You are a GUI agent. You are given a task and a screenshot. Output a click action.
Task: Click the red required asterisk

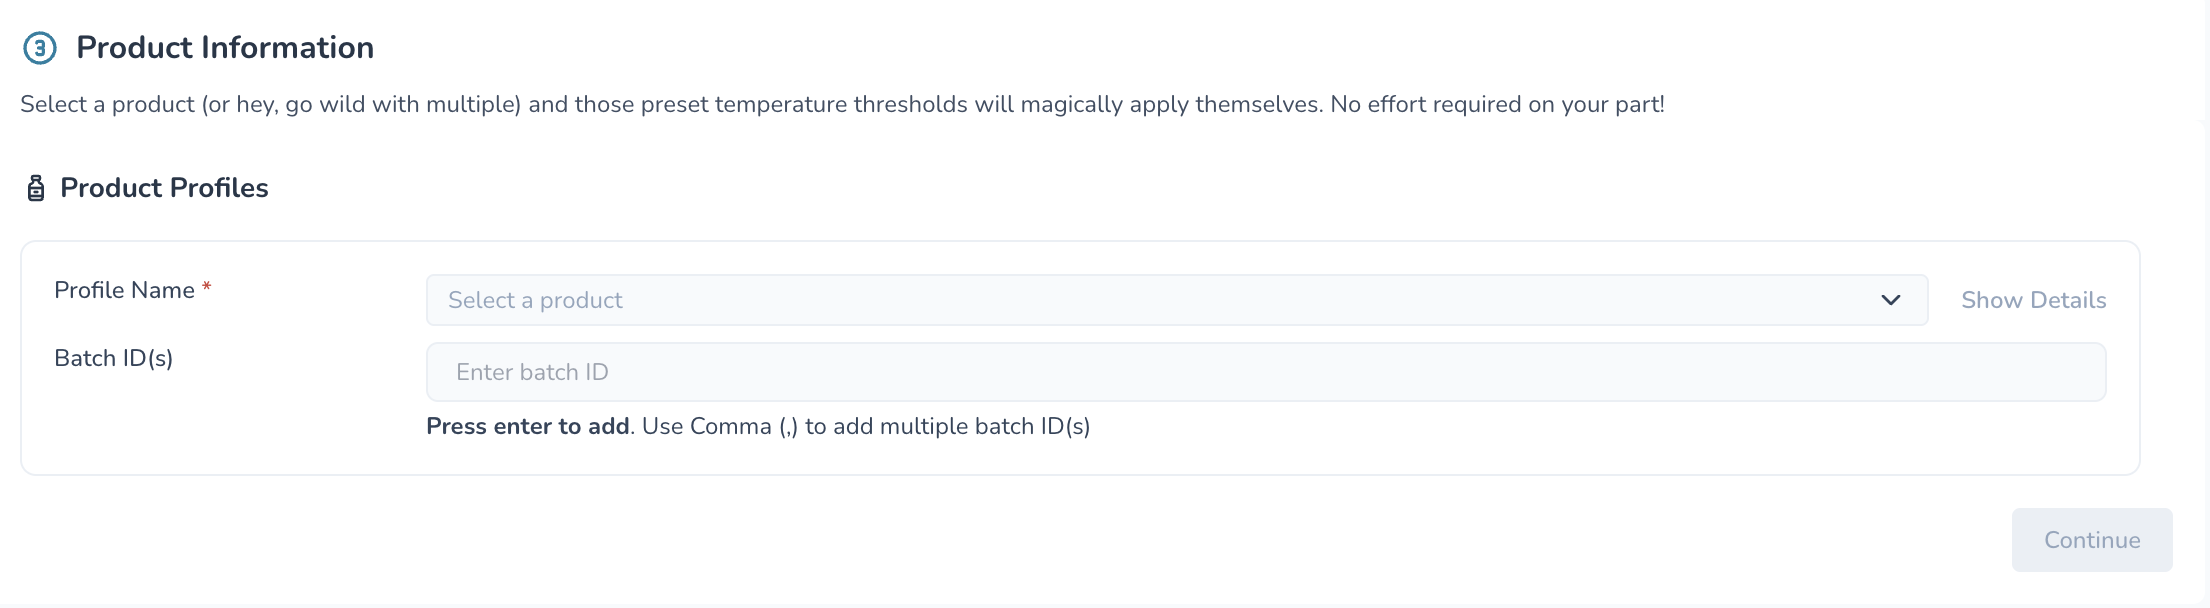click(x=207, y=288)
